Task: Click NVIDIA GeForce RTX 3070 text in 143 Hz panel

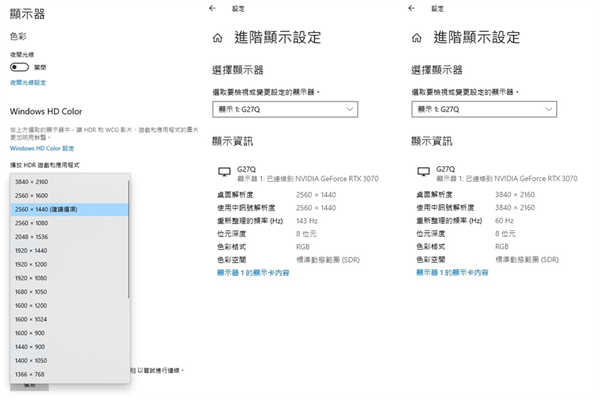Action: tap(337, 179)
